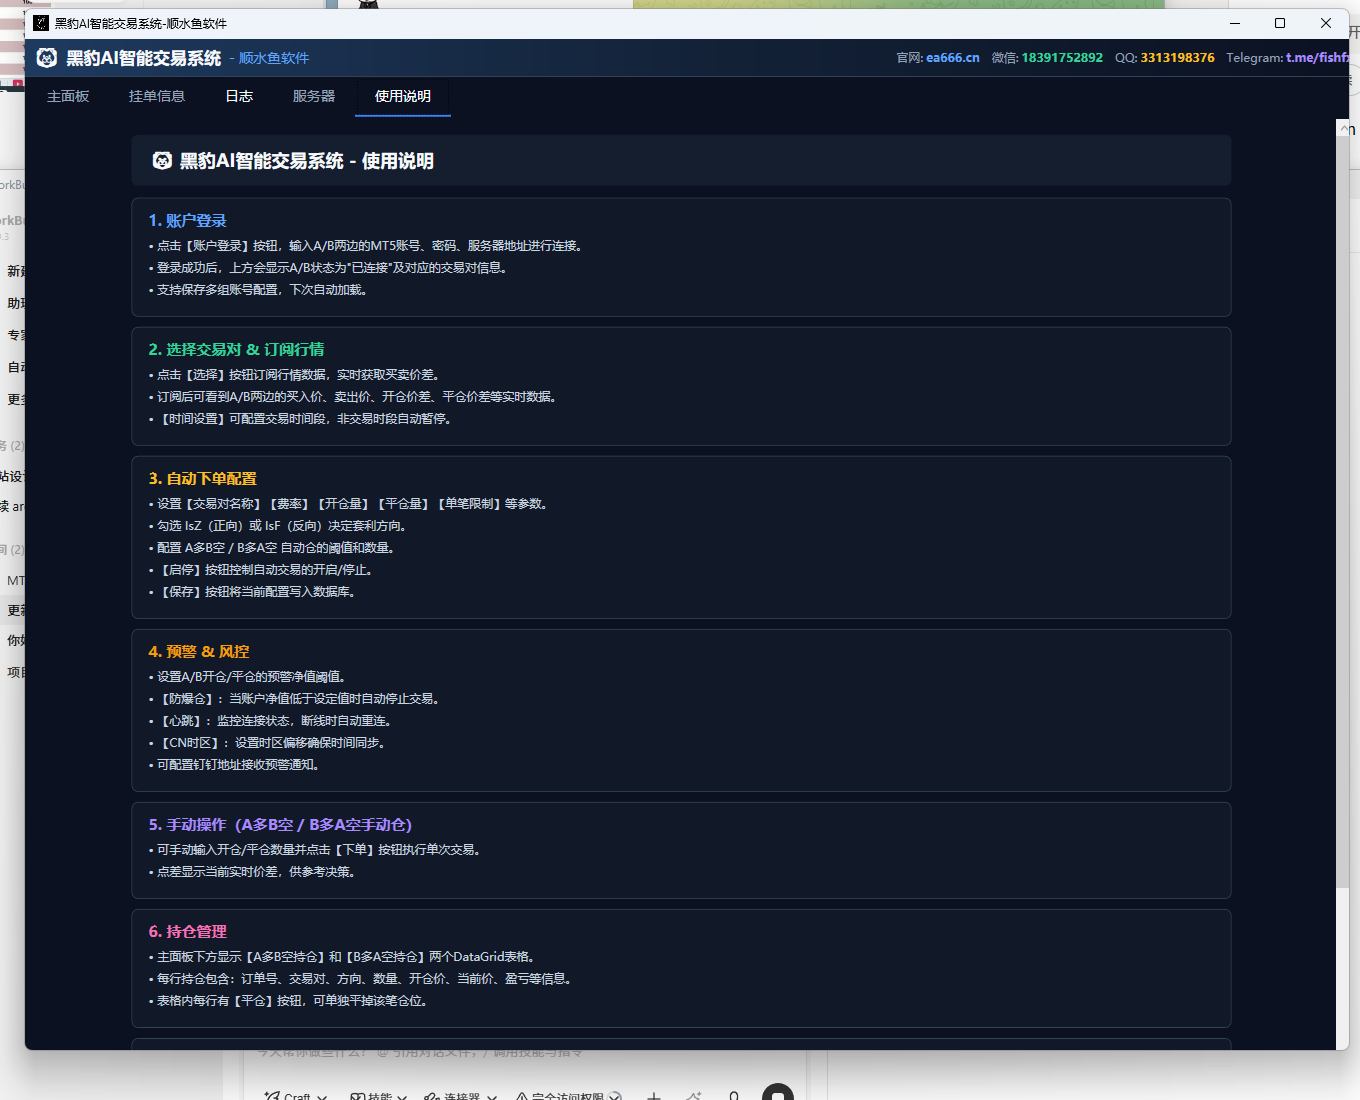The height and width of the screenshot is (1100, 1360).
Task: Click the line starting with 【时间设置】
Action: (x=302, y=419)
